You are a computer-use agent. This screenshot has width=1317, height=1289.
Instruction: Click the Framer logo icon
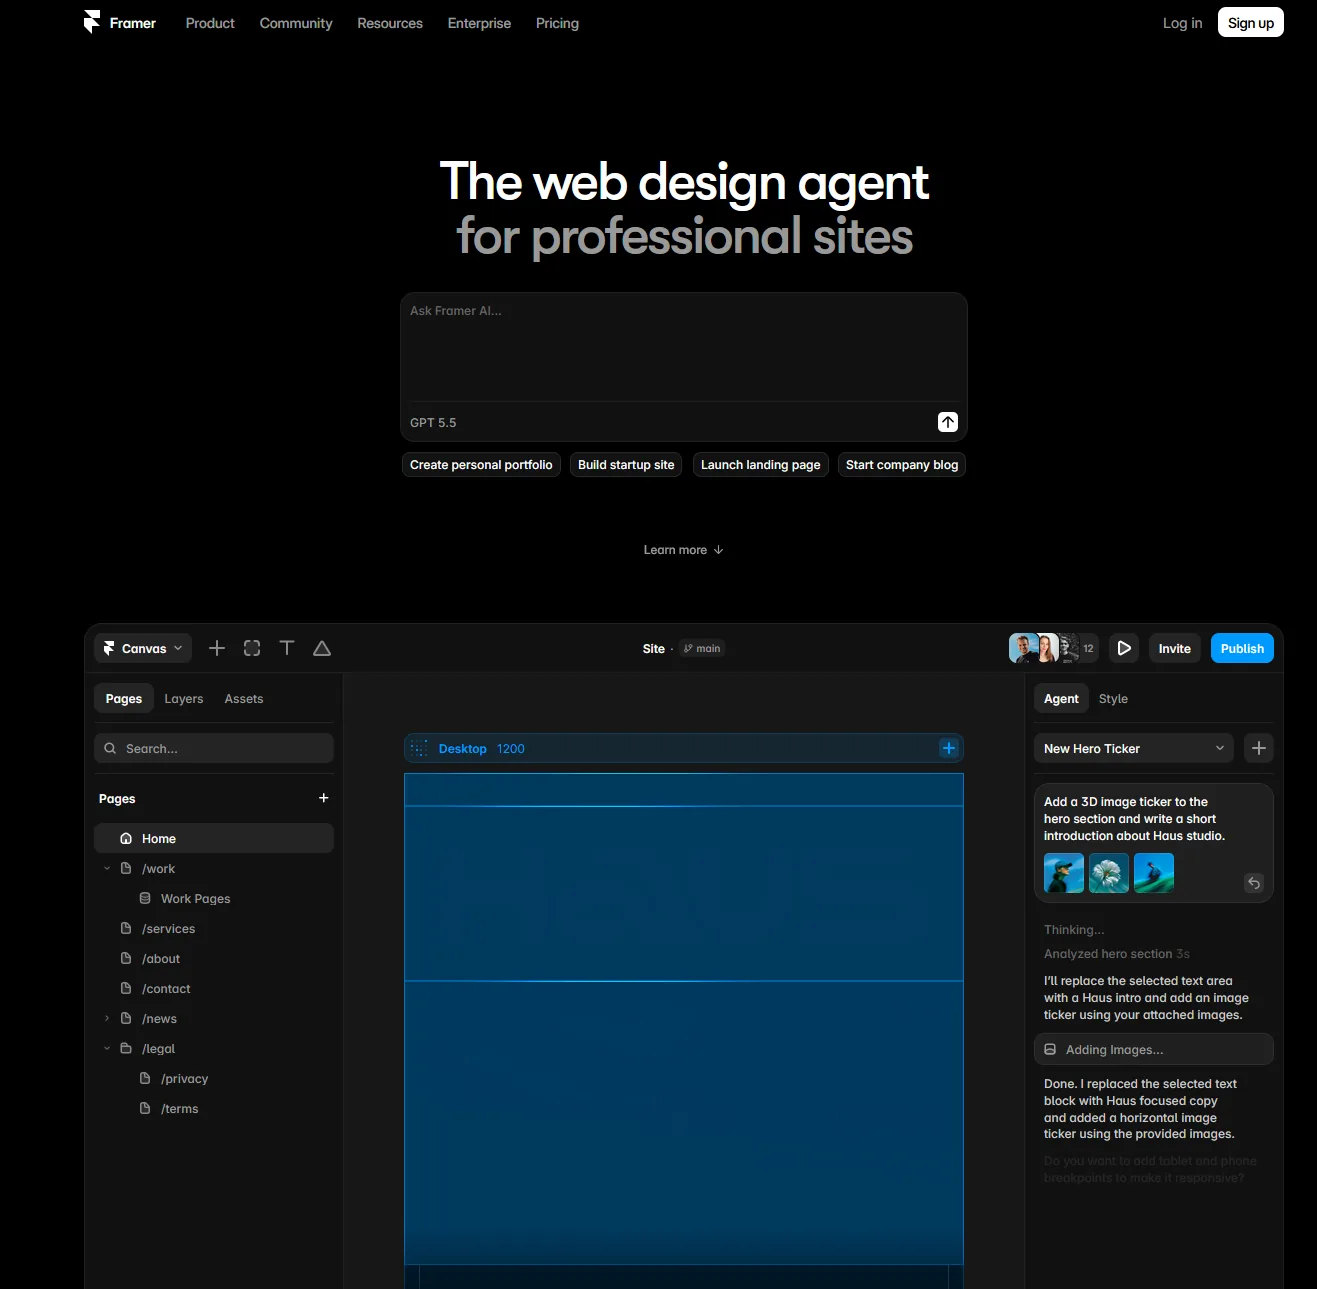coord(92,22)
